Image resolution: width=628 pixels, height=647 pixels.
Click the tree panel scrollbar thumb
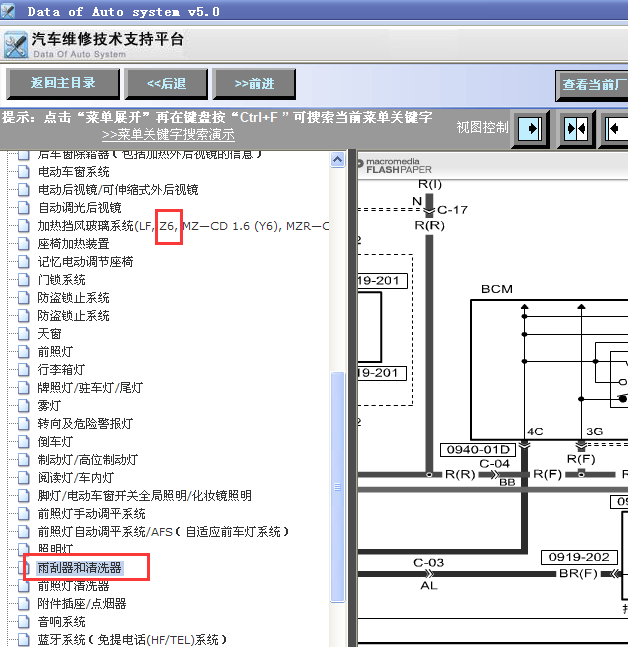[x=338, y=487]
